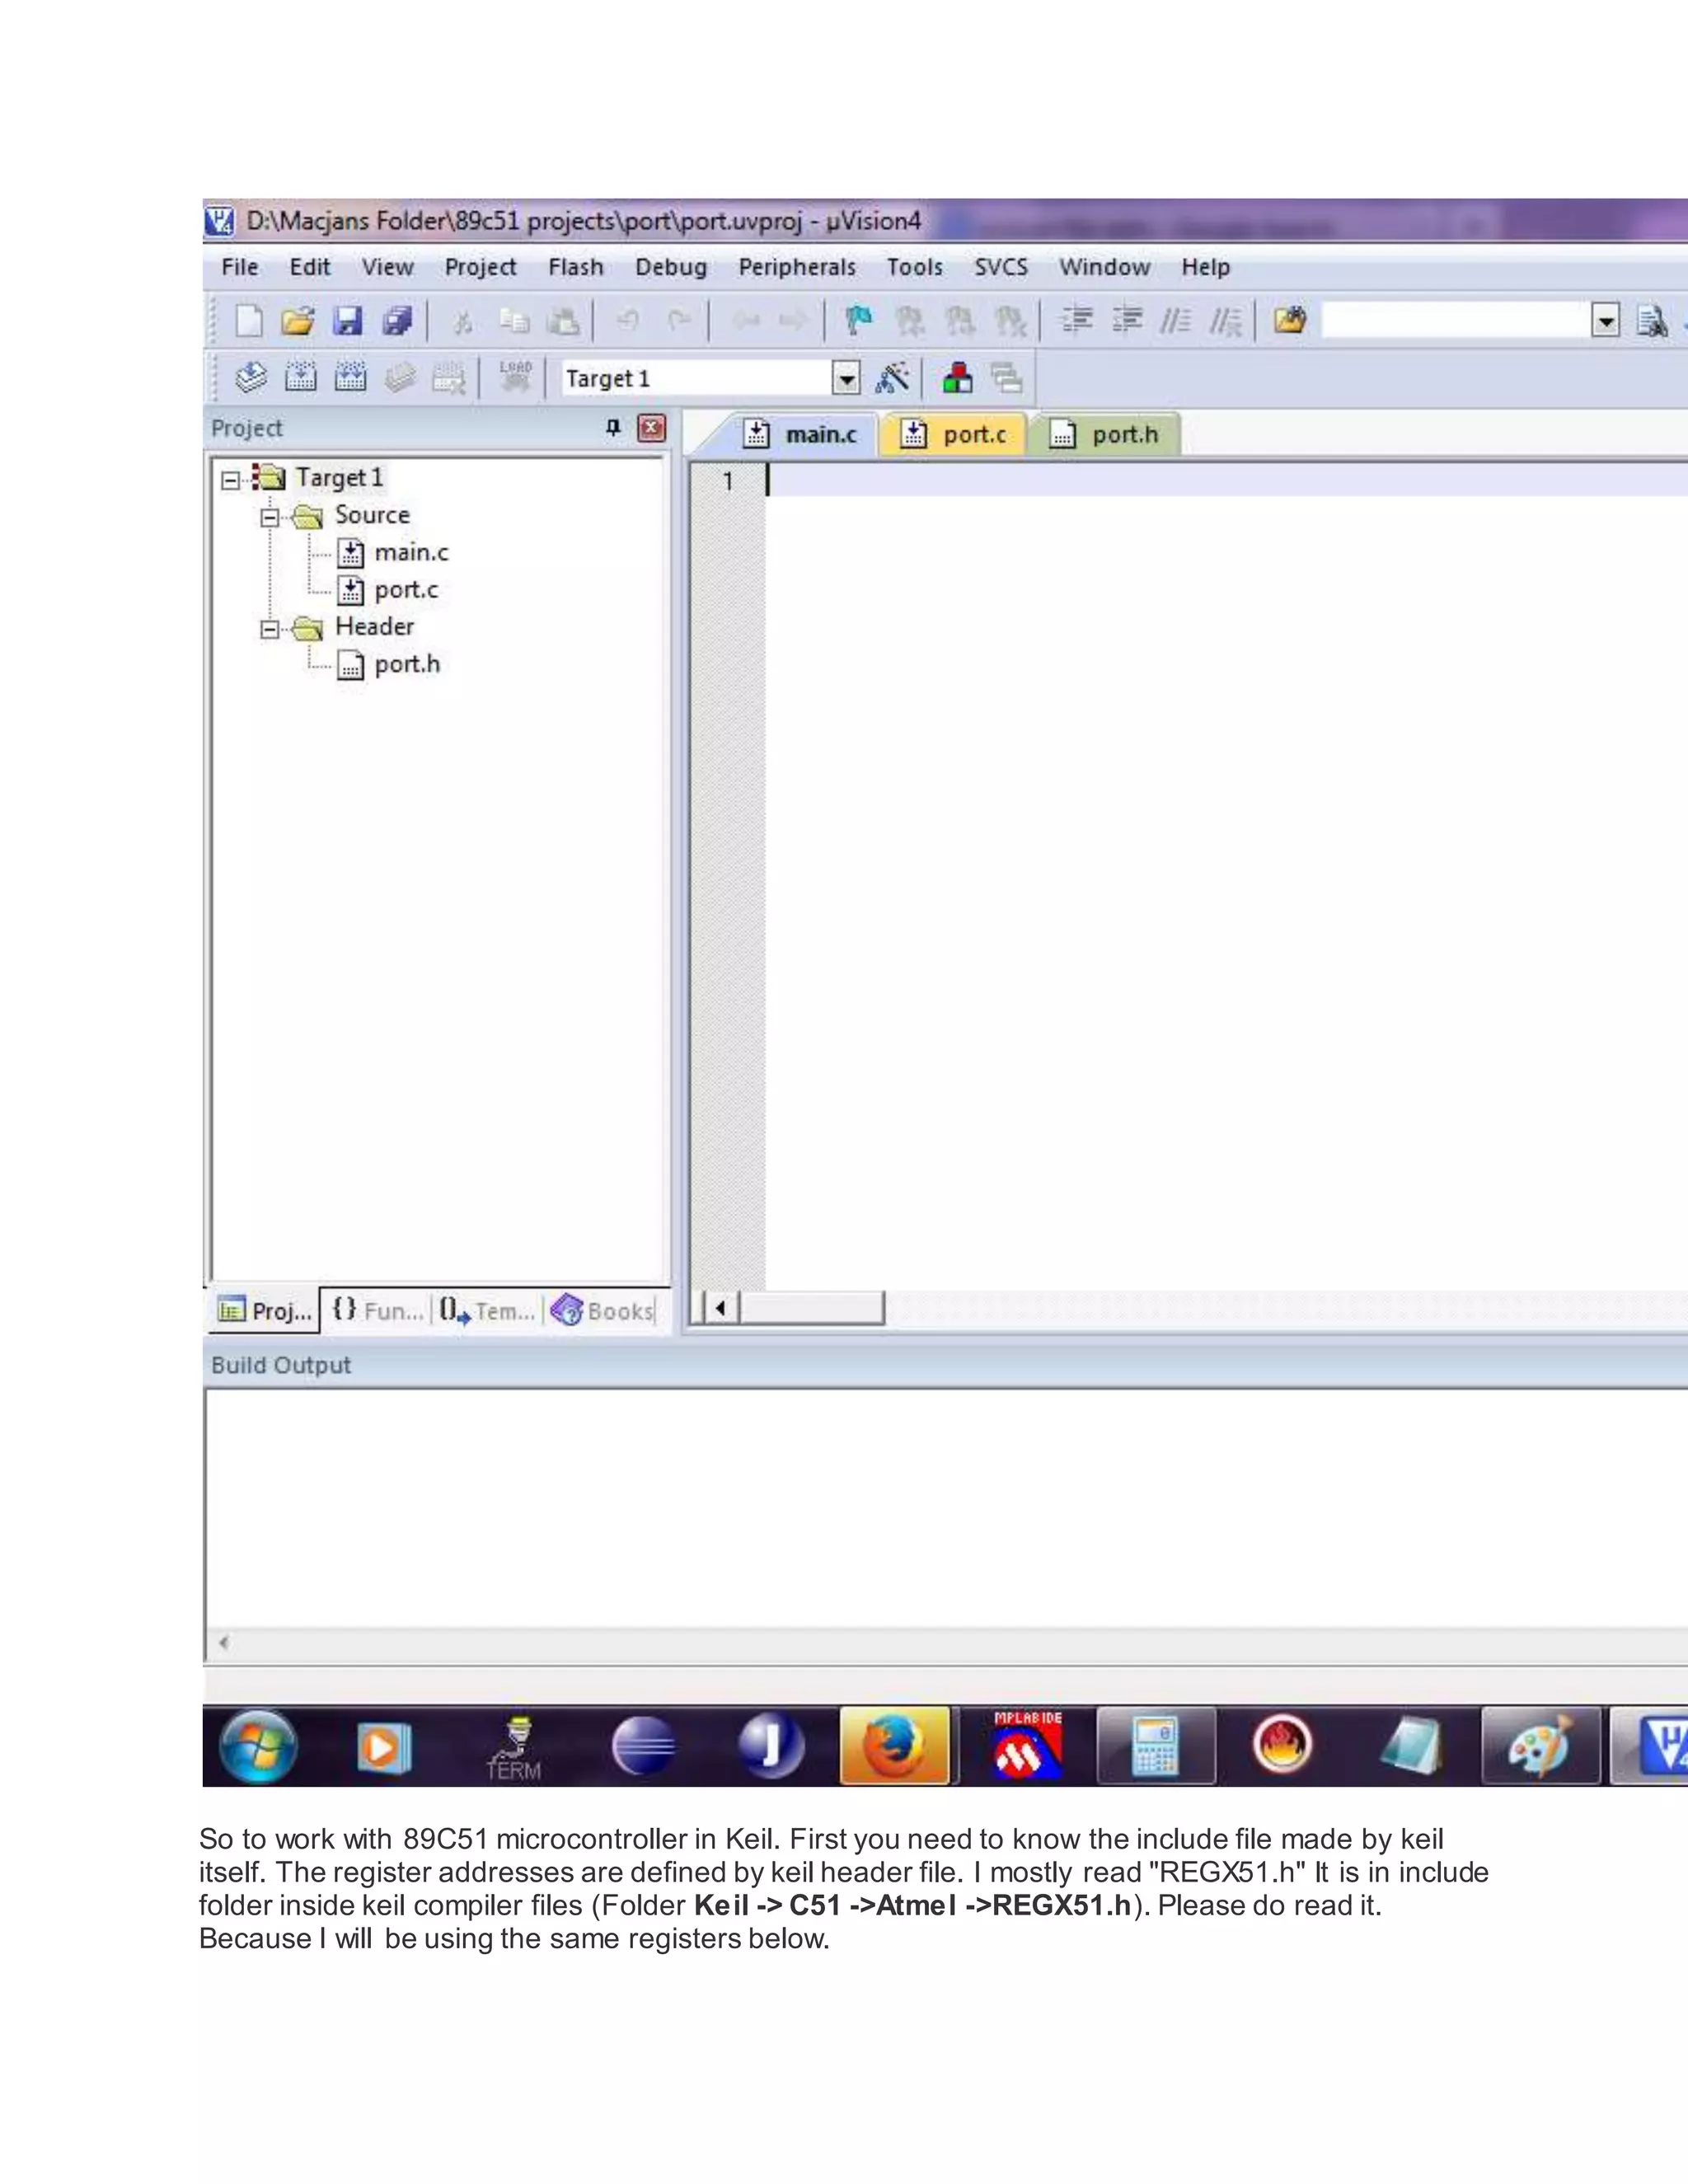Viewport: 1688px width, 2184px height.
Task: Click the Translate current file icon
Action: coord(251,378)
